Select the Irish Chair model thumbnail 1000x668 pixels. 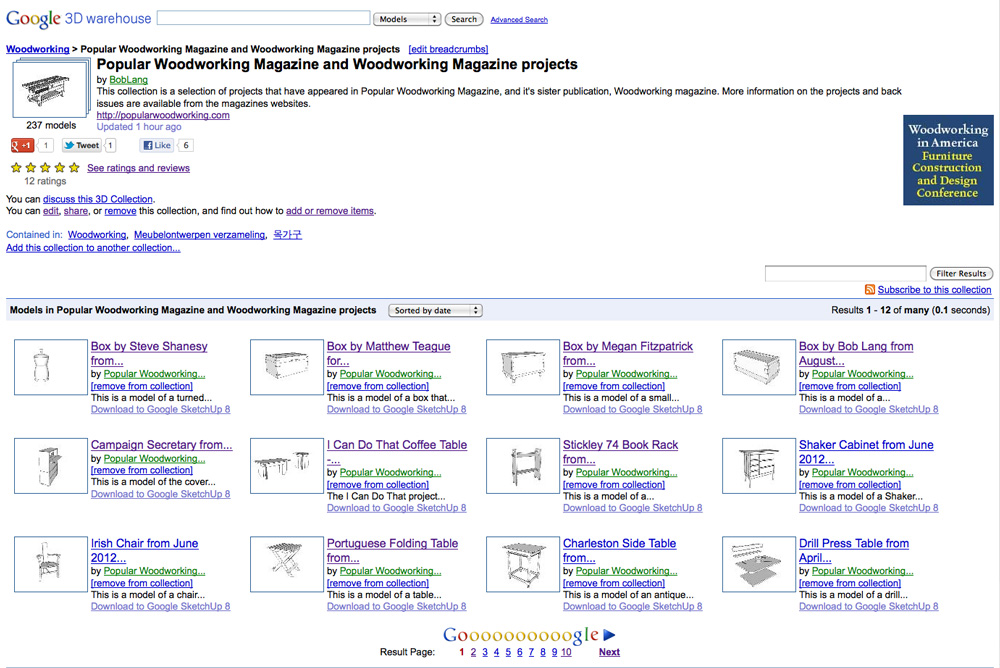pos(51,563)
